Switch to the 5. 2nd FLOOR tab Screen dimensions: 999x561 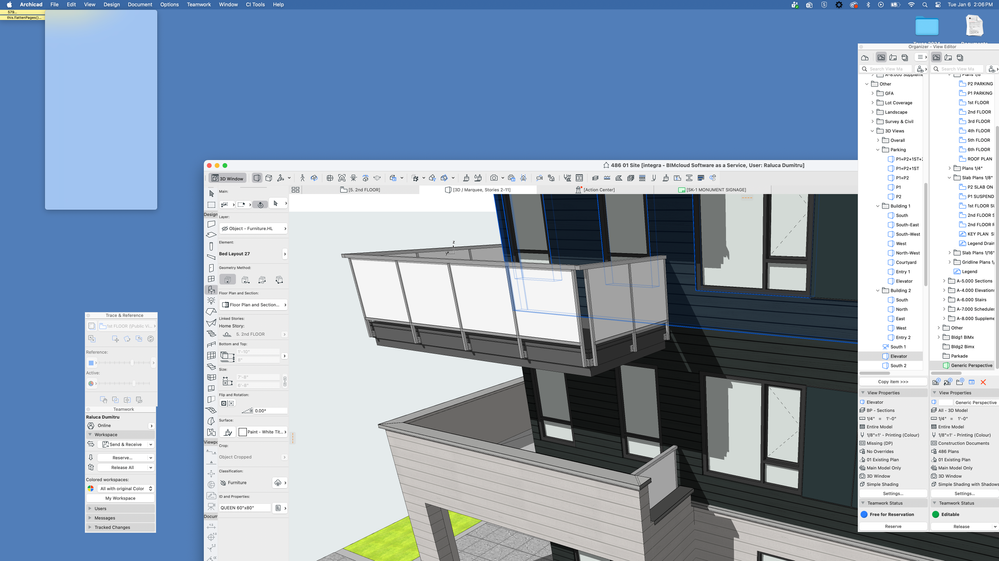360,190
